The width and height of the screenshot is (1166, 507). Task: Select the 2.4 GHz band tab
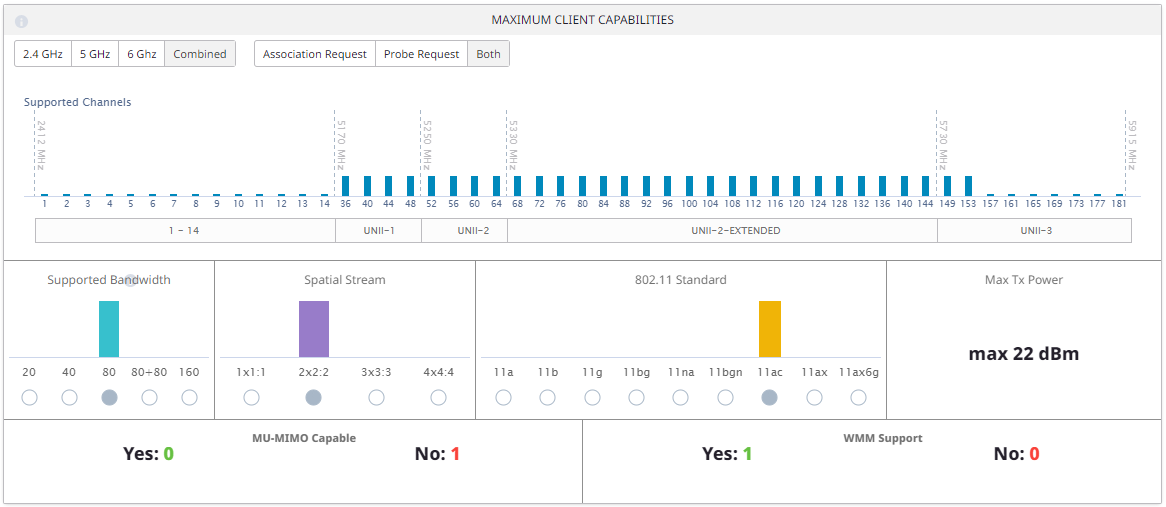(43, 54)
